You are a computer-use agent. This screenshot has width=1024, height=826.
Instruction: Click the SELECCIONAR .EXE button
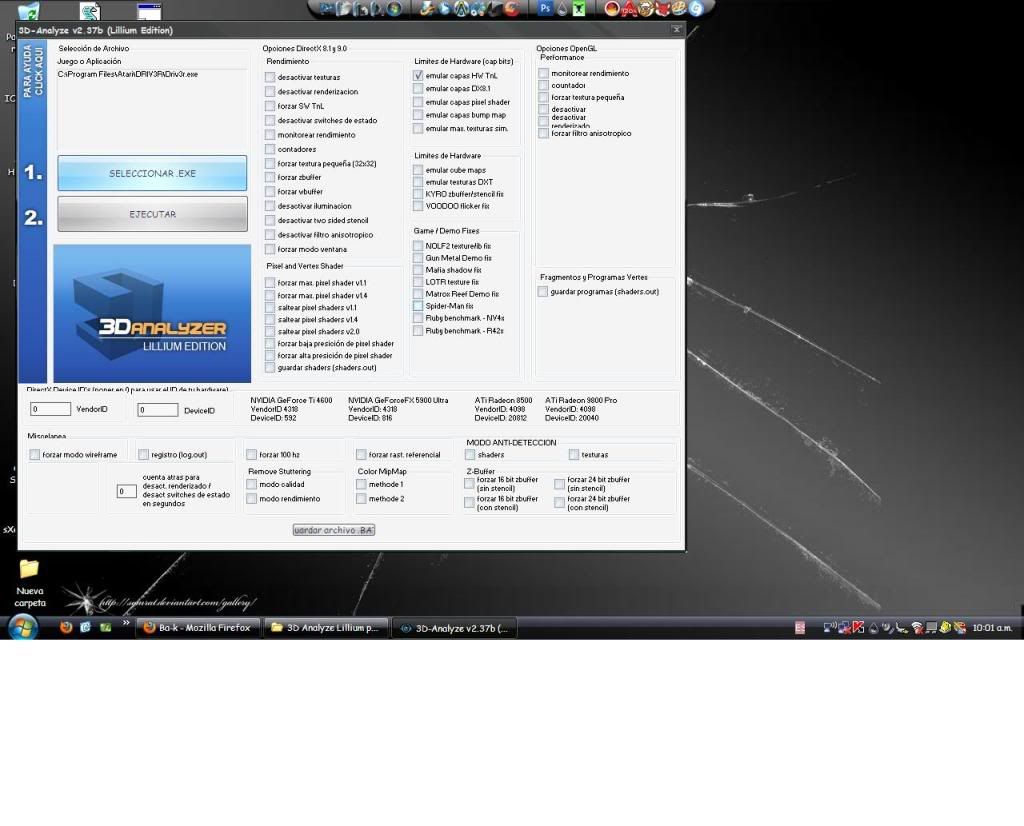(x=152, y=173)
